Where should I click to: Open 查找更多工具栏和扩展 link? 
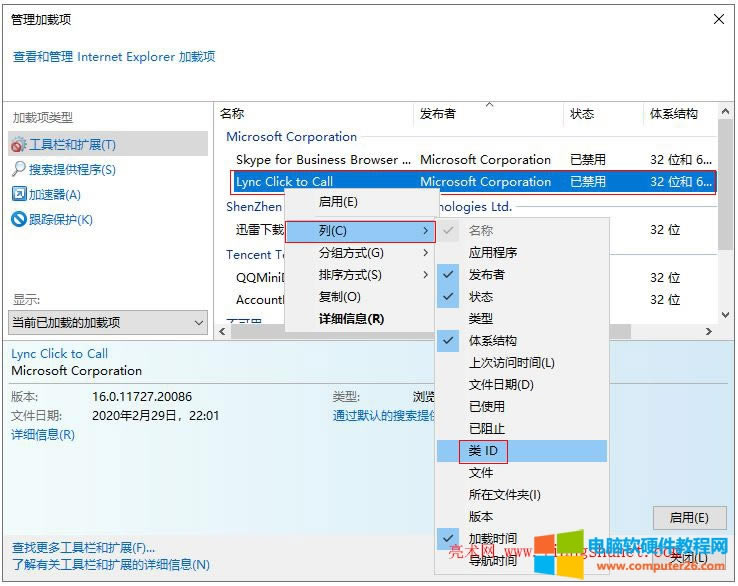(84, 547)
